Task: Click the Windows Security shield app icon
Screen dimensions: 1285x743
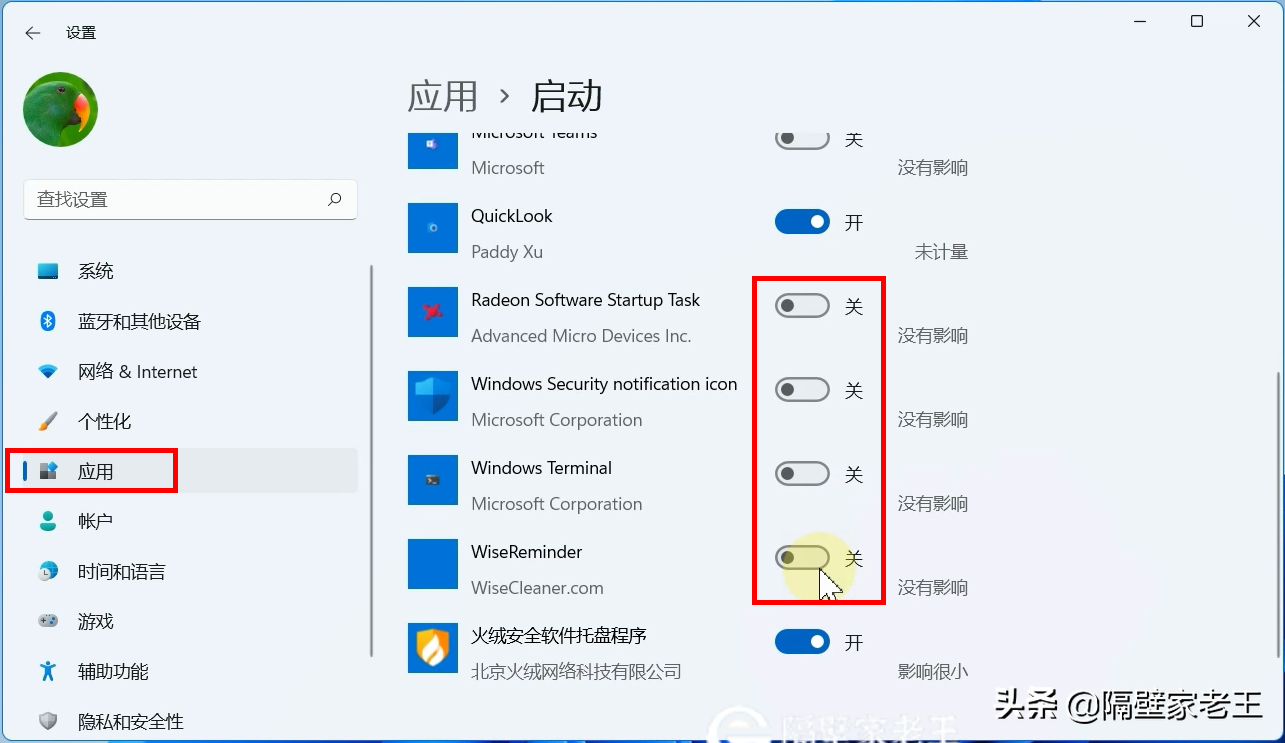Action: 433,396
